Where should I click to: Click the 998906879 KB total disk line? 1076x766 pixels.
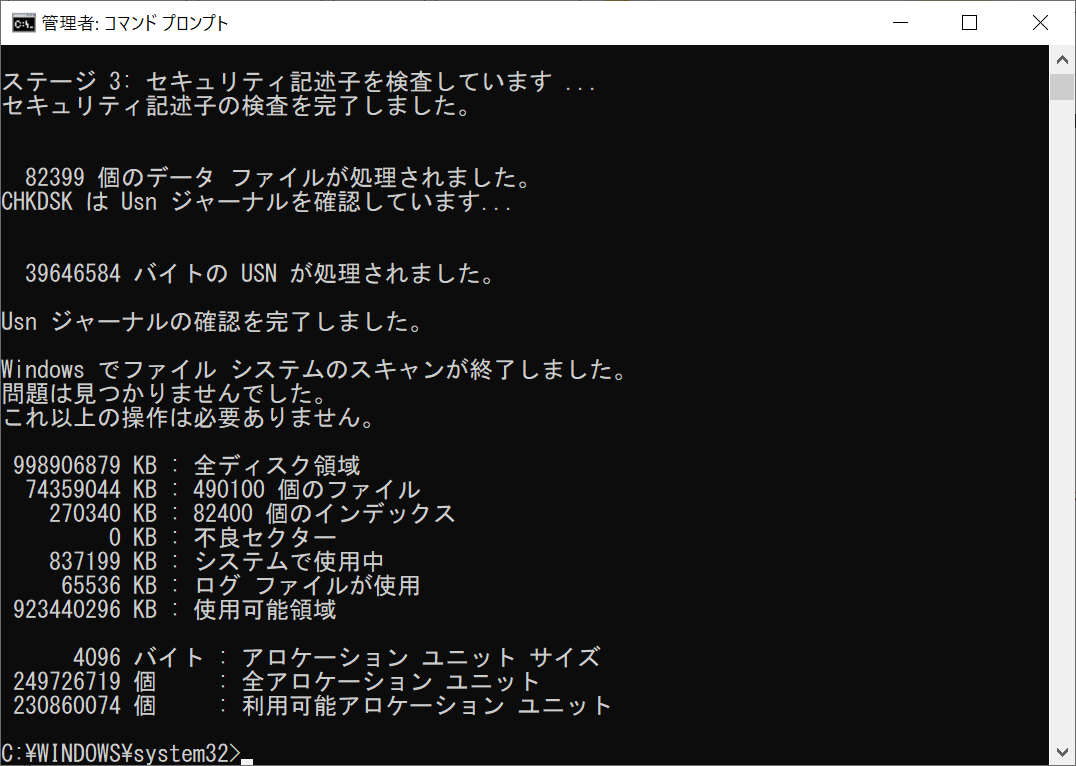(187, 466)
